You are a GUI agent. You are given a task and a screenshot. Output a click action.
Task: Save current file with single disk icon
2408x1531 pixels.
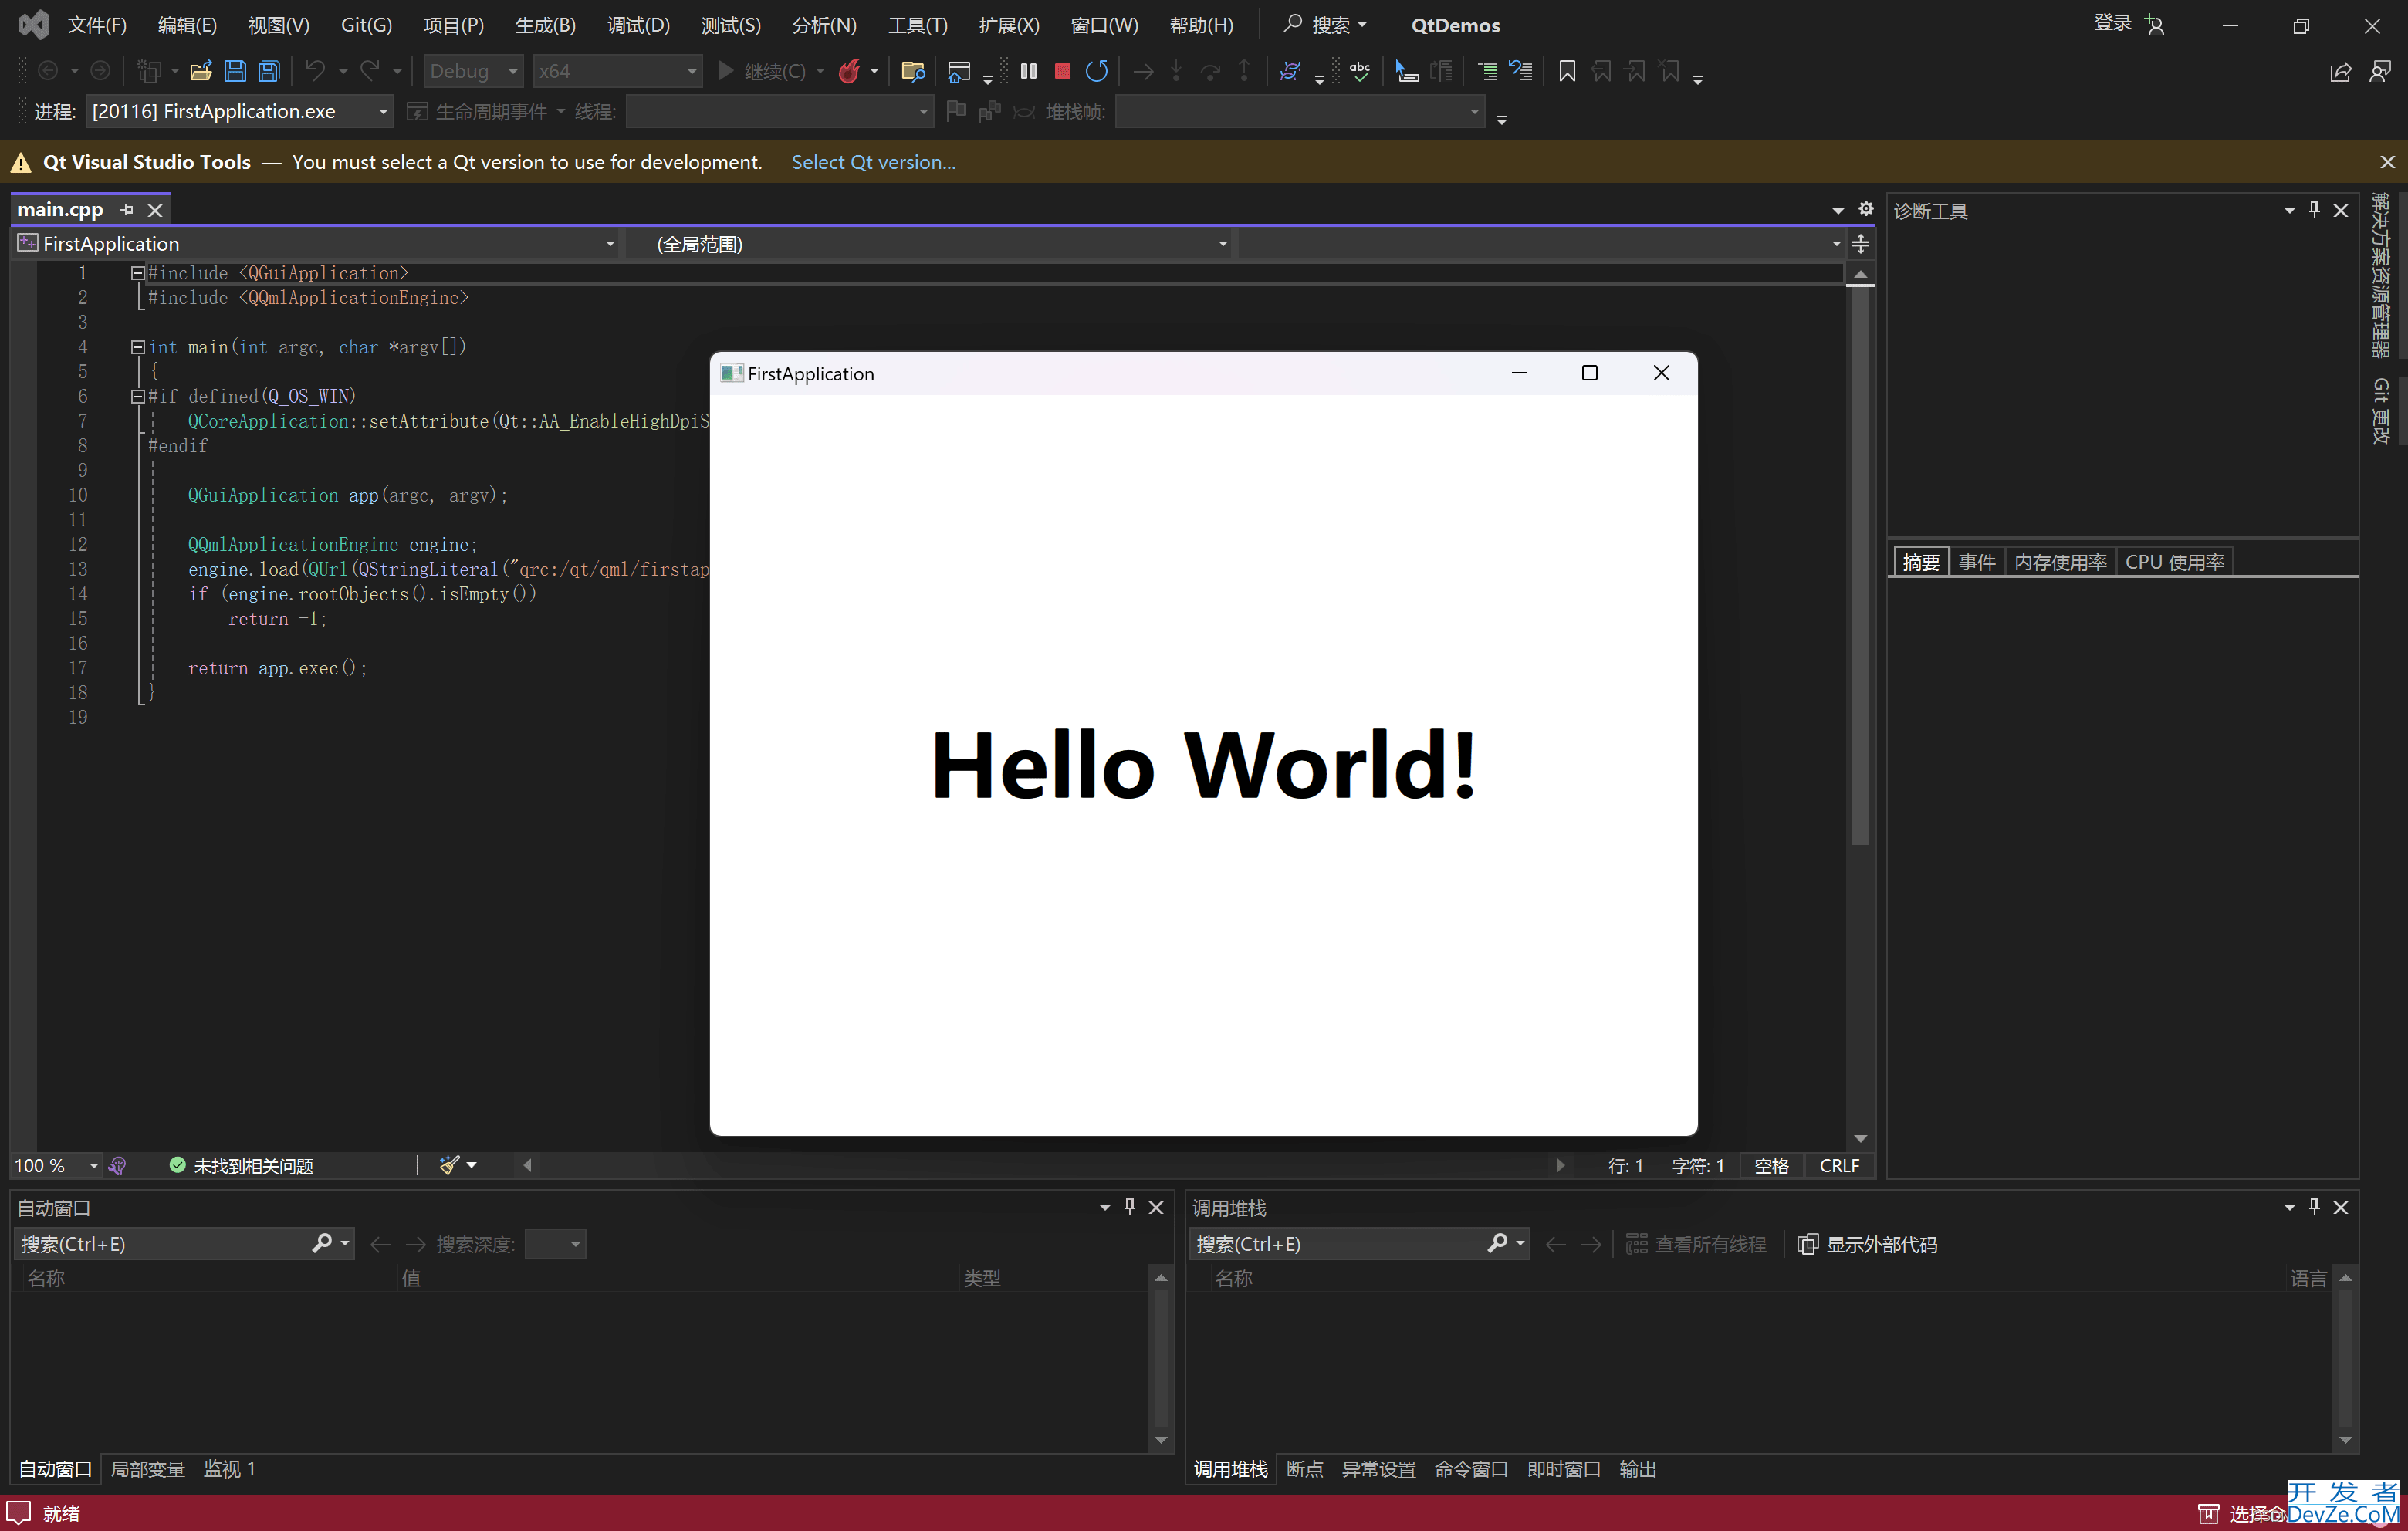(x=235, y=71)
